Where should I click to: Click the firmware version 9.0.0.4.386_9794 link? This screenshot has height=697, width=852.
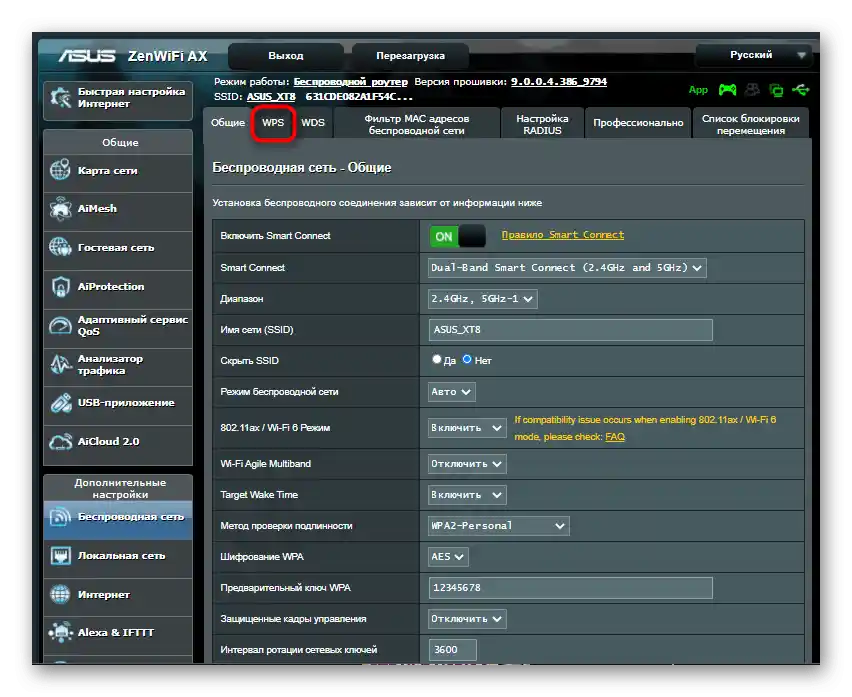(559, 81)
